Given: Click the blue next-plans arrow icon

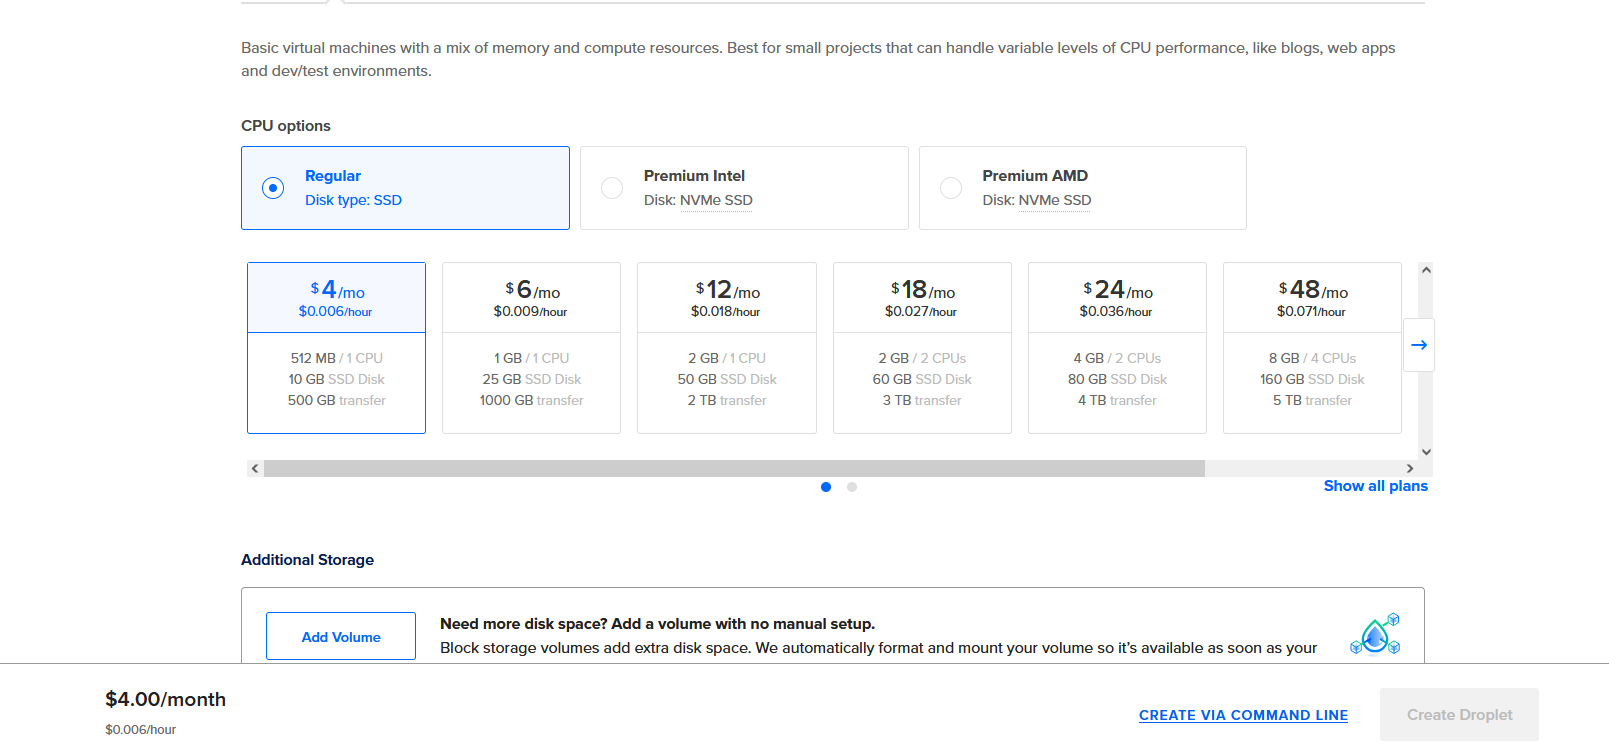Looking at the screenshot, I should pos(1418,345).
